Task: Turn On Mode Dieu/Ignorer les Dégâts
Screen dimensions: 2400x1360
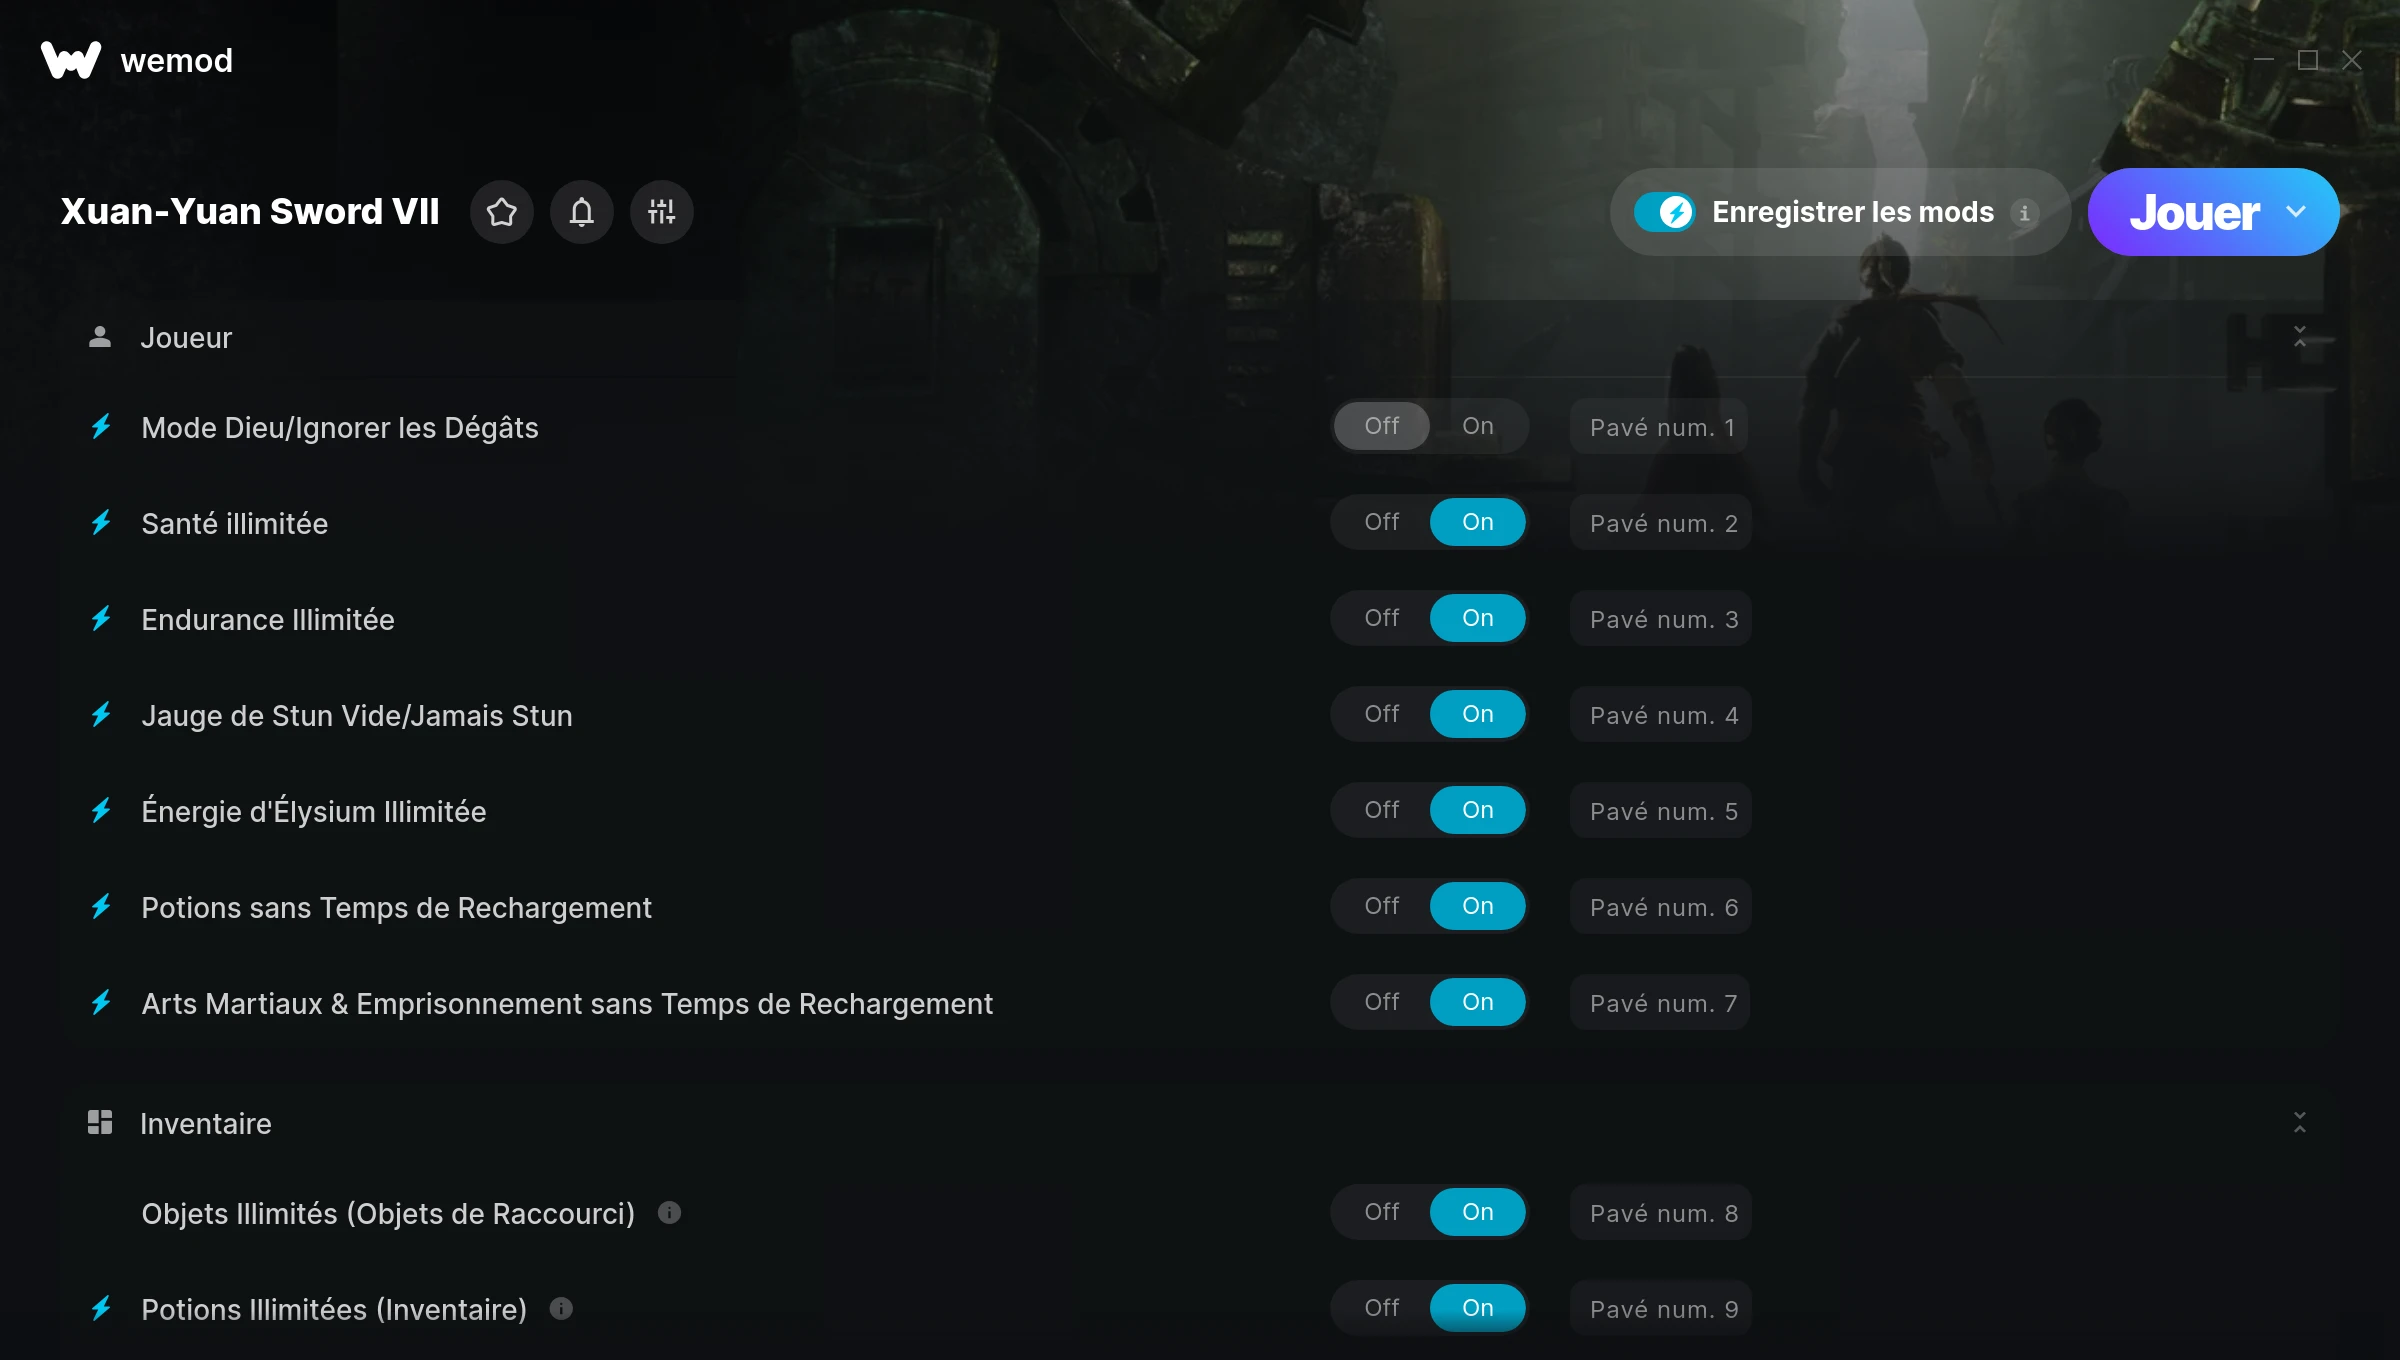Action: point(1477,426)
